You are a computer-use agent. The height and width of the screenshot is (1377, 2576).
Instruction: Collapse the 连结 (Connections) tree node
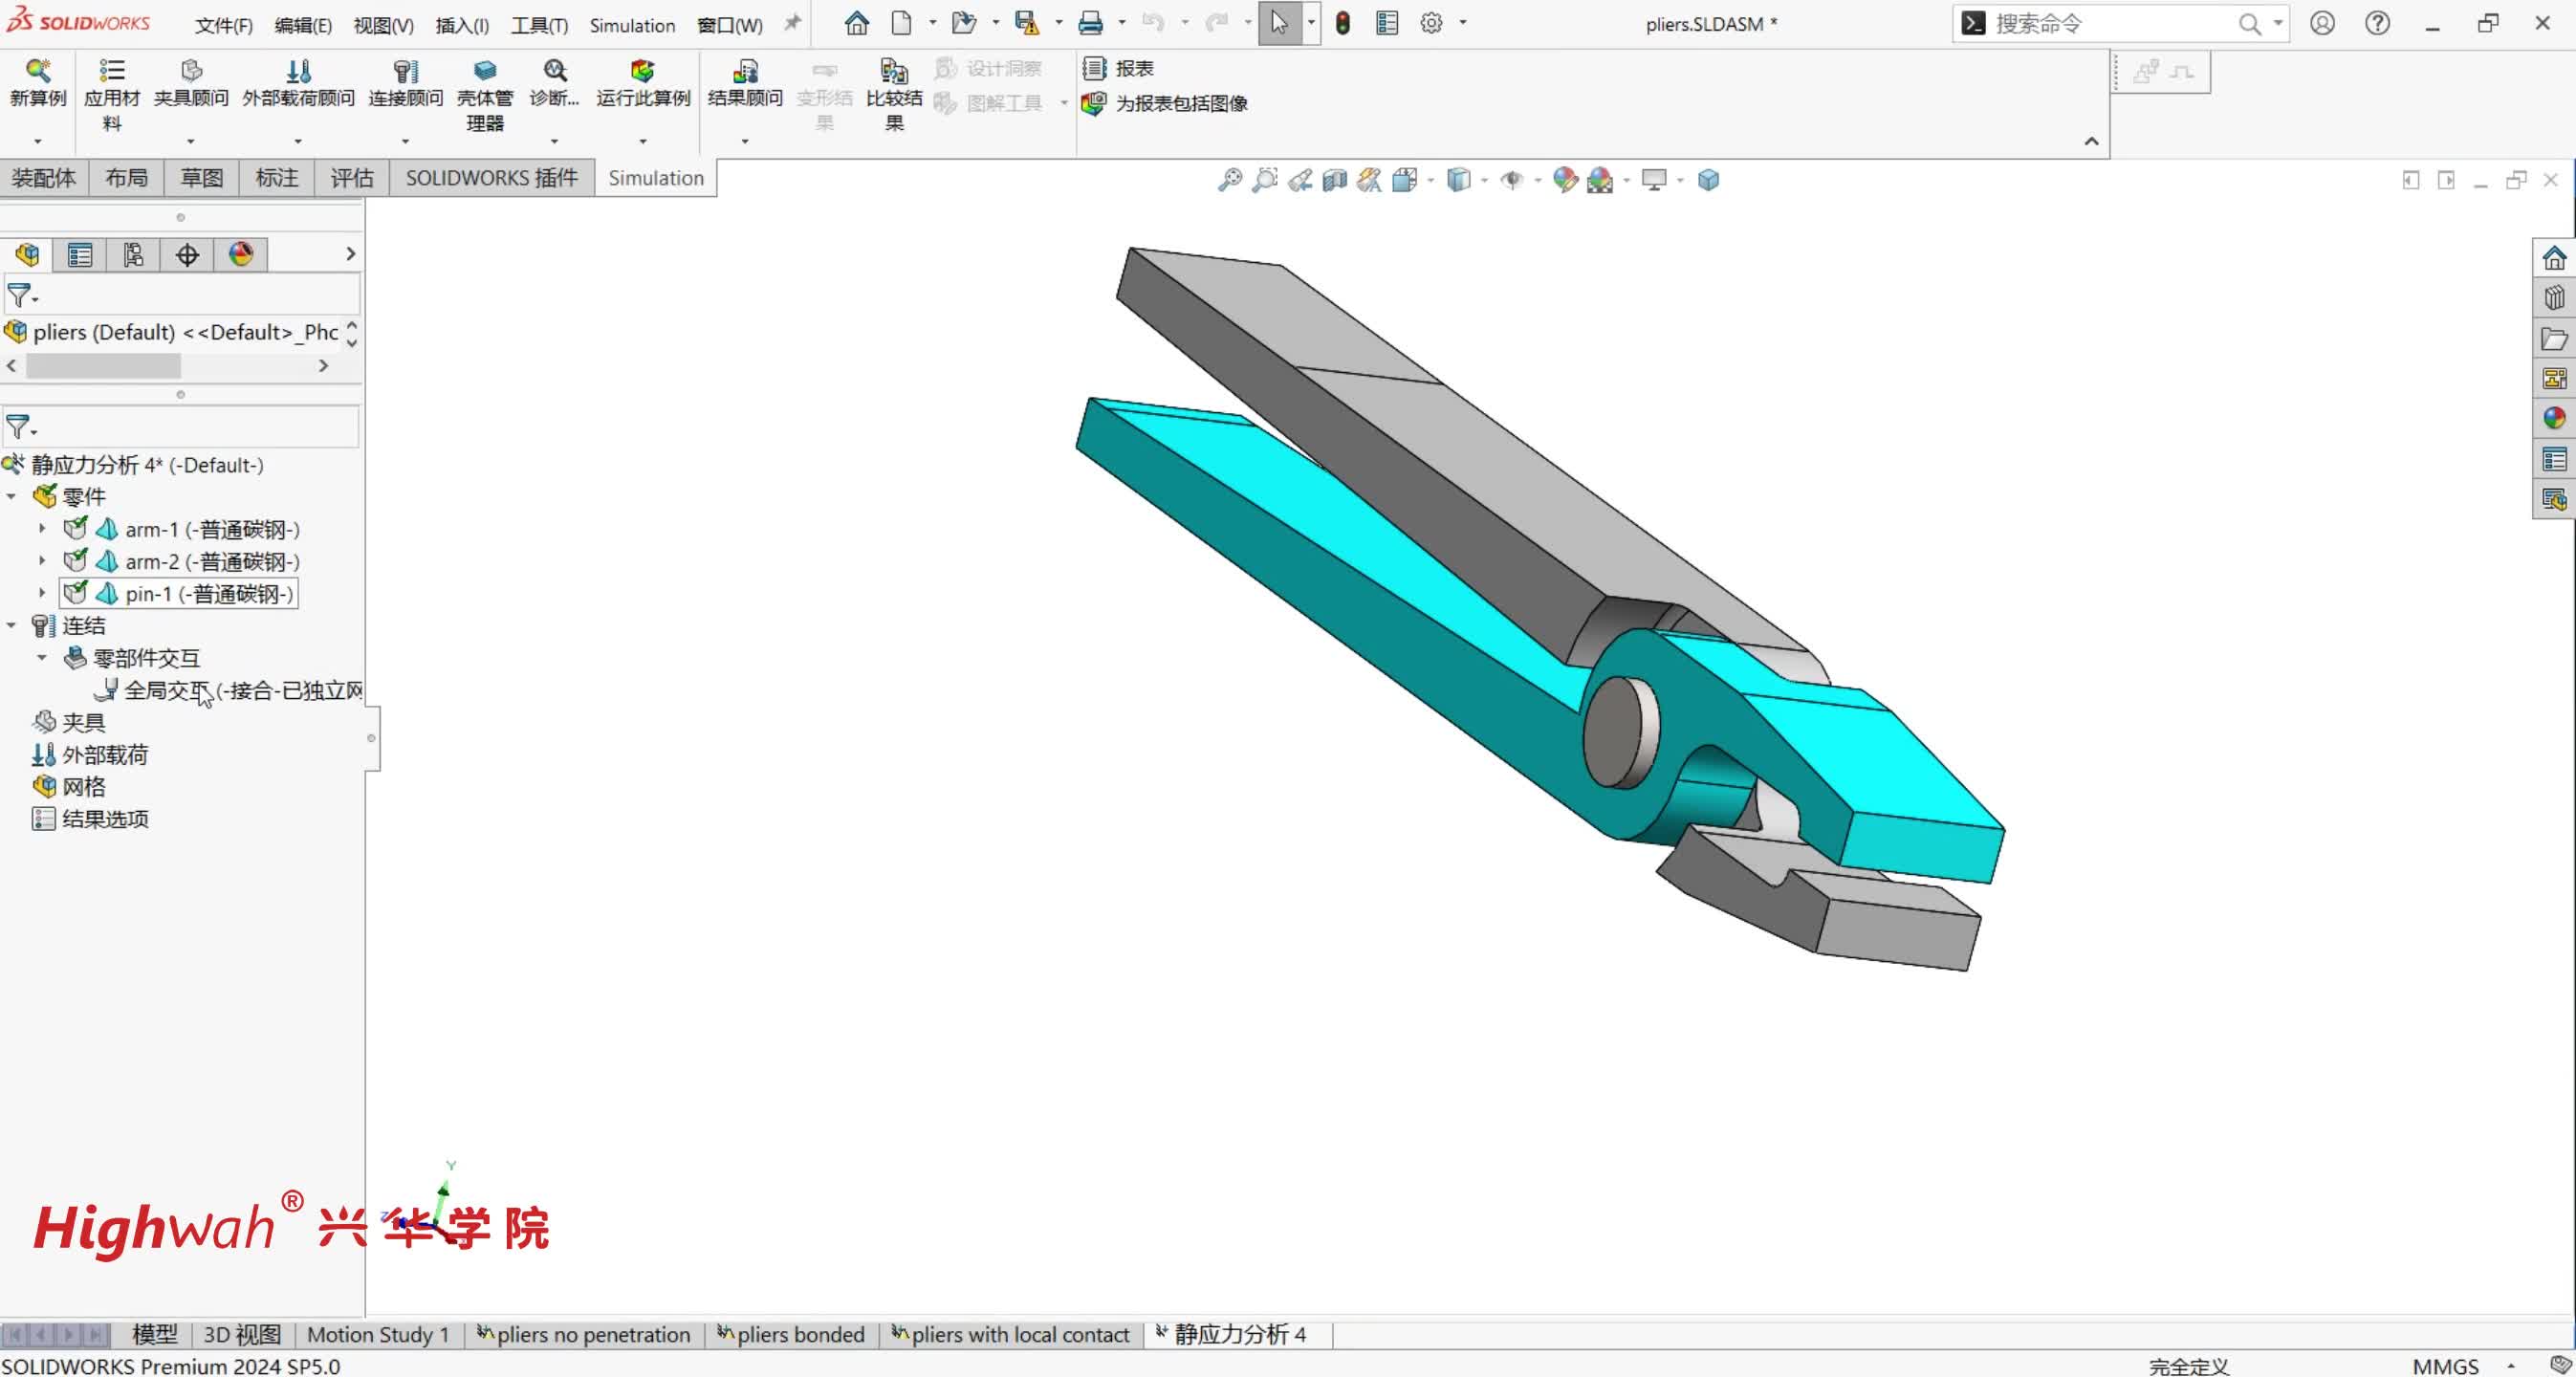click(12, 625)
